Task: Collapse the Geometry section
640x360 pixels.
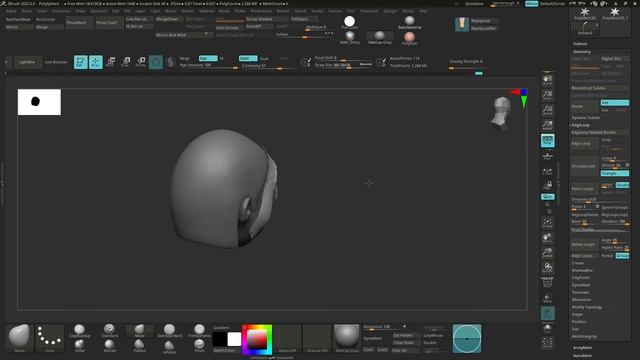Action: tap(582, 52)
